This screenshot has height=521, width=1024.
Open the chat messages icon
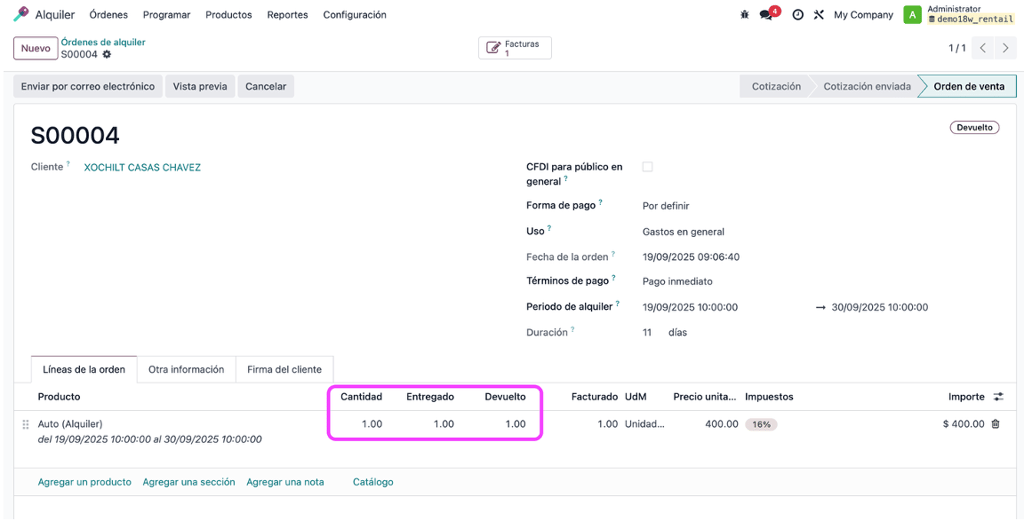769,14
